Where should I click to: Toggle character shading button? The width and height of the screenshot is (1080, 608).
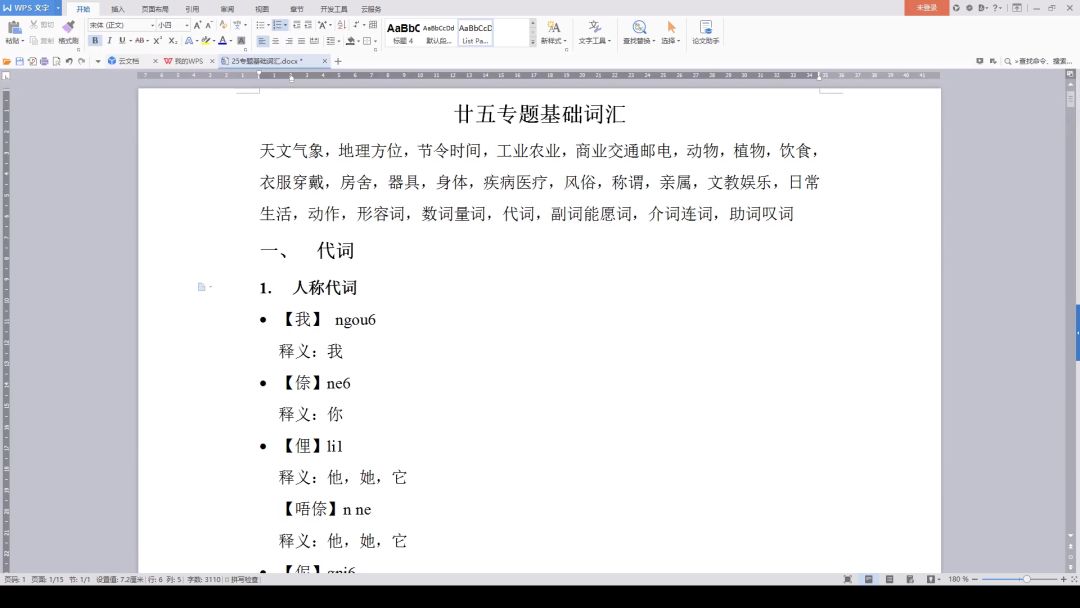[241, 41]
